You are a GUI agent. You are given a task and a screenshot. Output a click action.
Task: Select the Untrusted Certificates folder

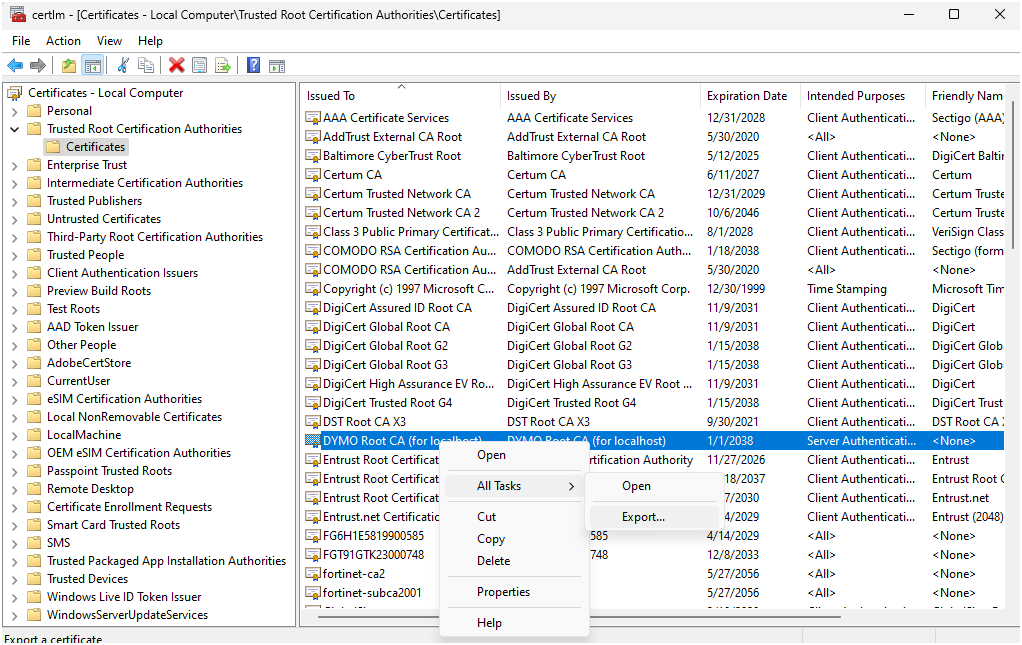pyautogui.click(x=103, y=219)
